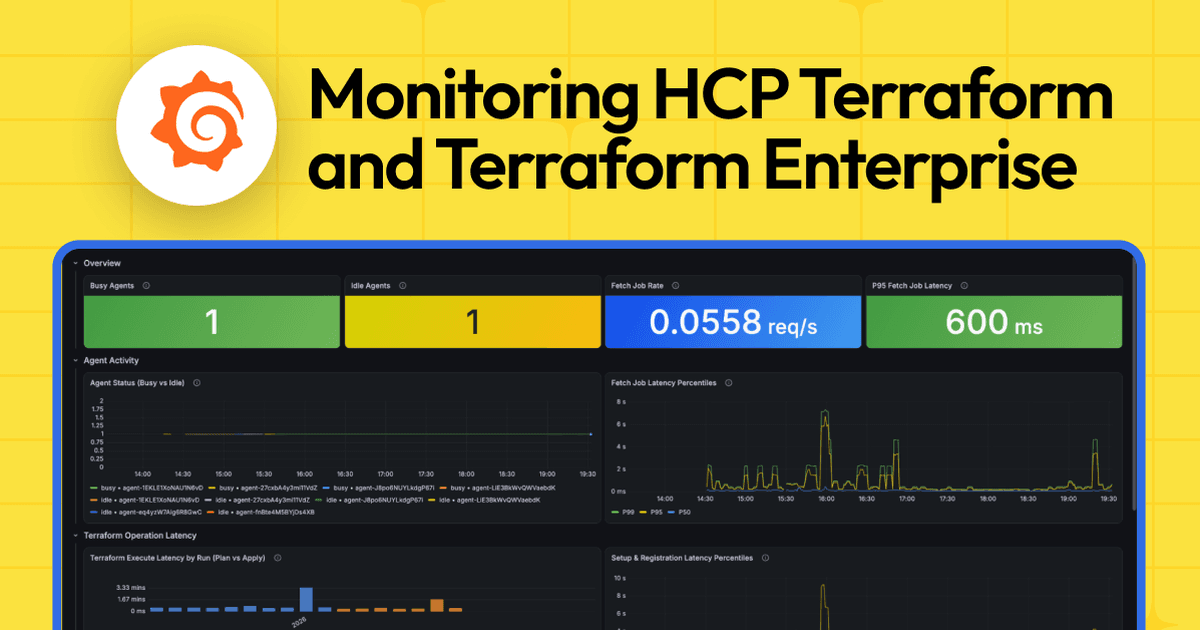Viewport: 1200px width, 630px height.
Task: Toggle the idle agent-fn8te4M5BYjDs4XB legend series
Action: coord(261,511)
